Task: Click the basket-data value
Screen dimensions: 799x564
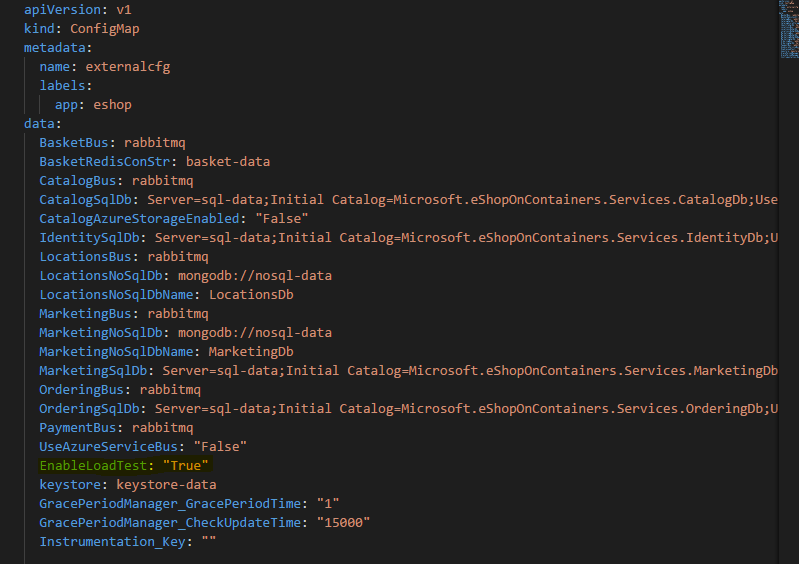Action: point(228,162)
